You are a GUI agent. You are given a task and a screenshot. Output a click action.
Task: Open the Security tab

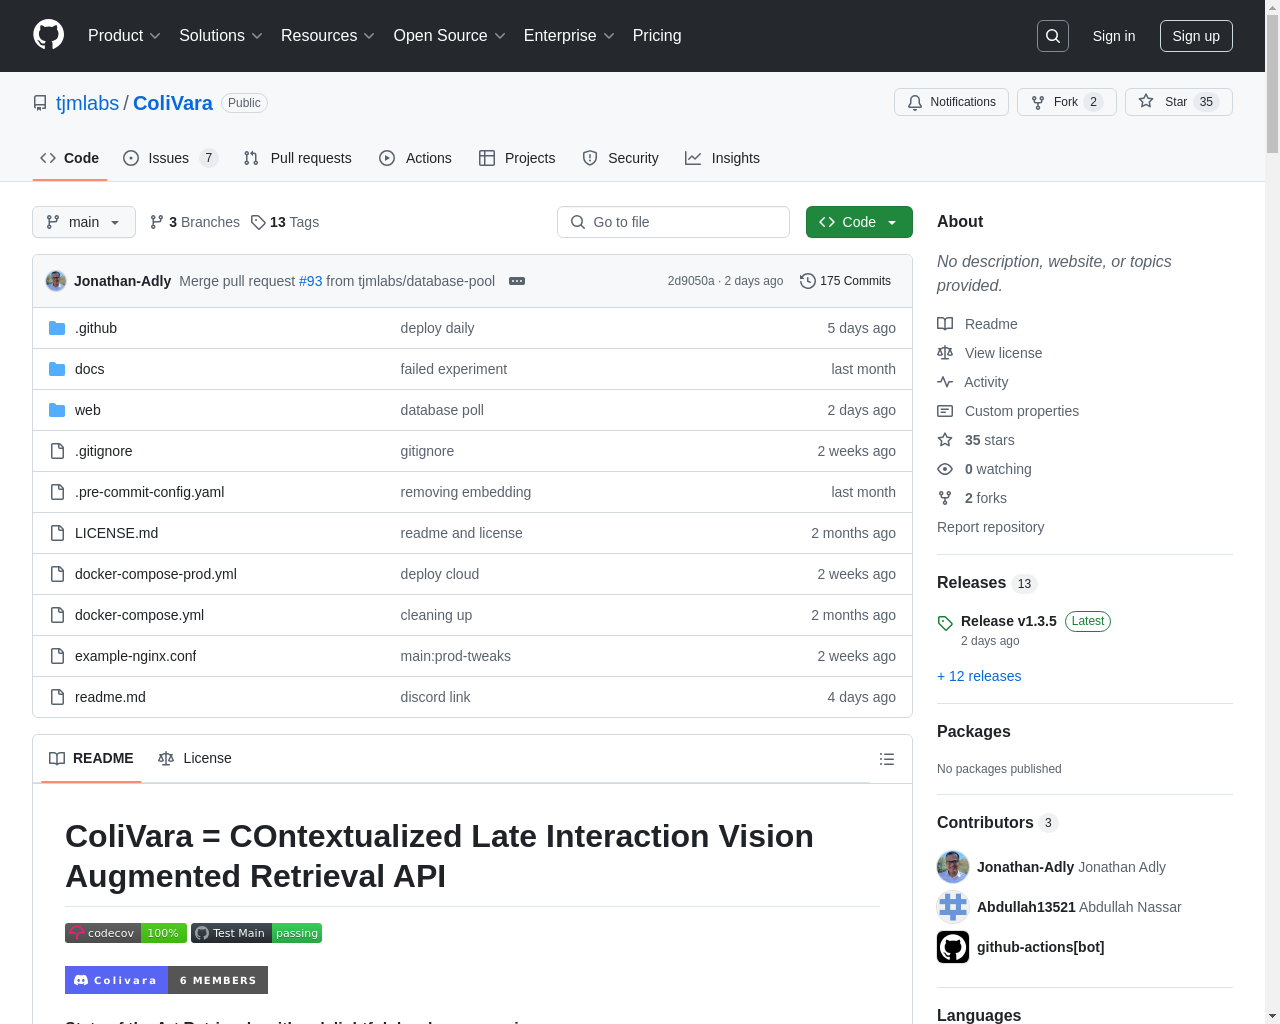pyautogui.click(x=620, y=158)
